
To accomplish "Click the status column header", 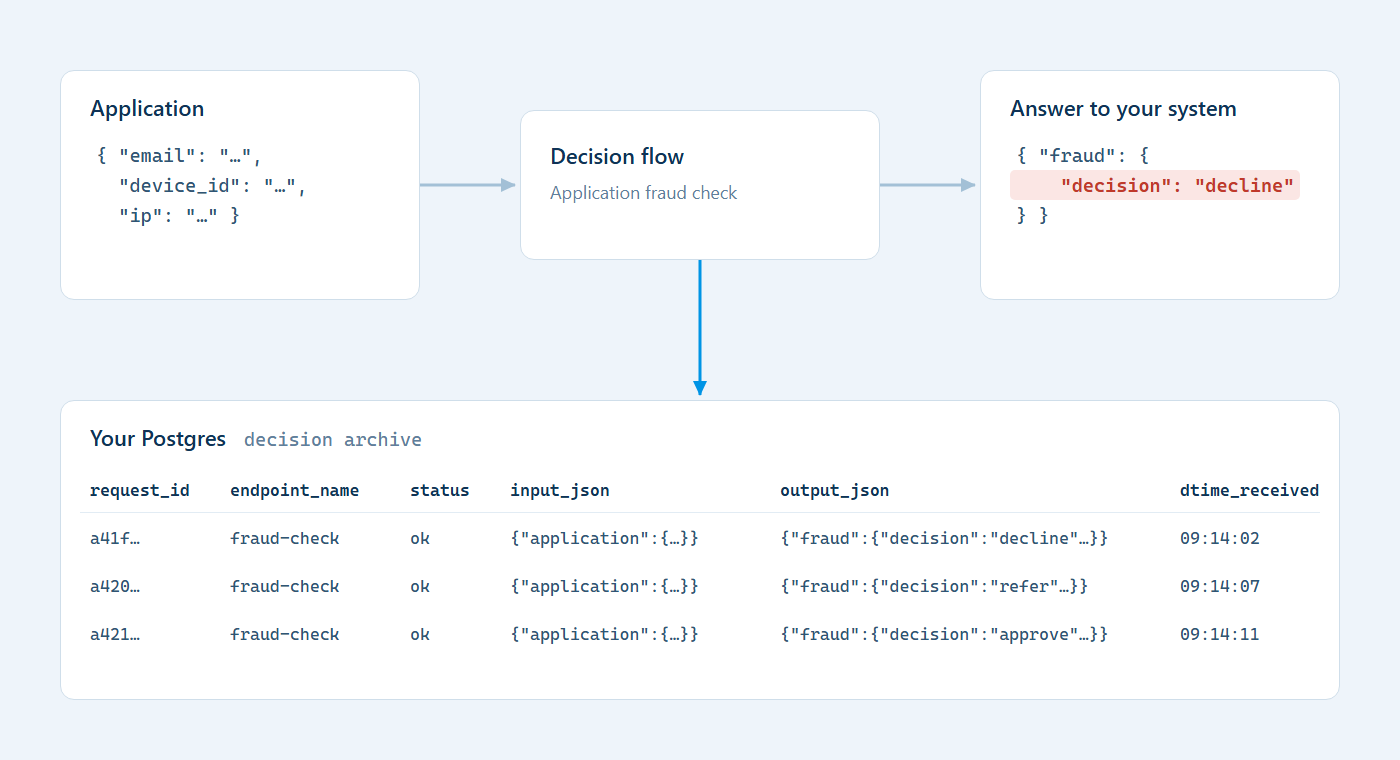I will pyautogui.click(x=440, y=490).
